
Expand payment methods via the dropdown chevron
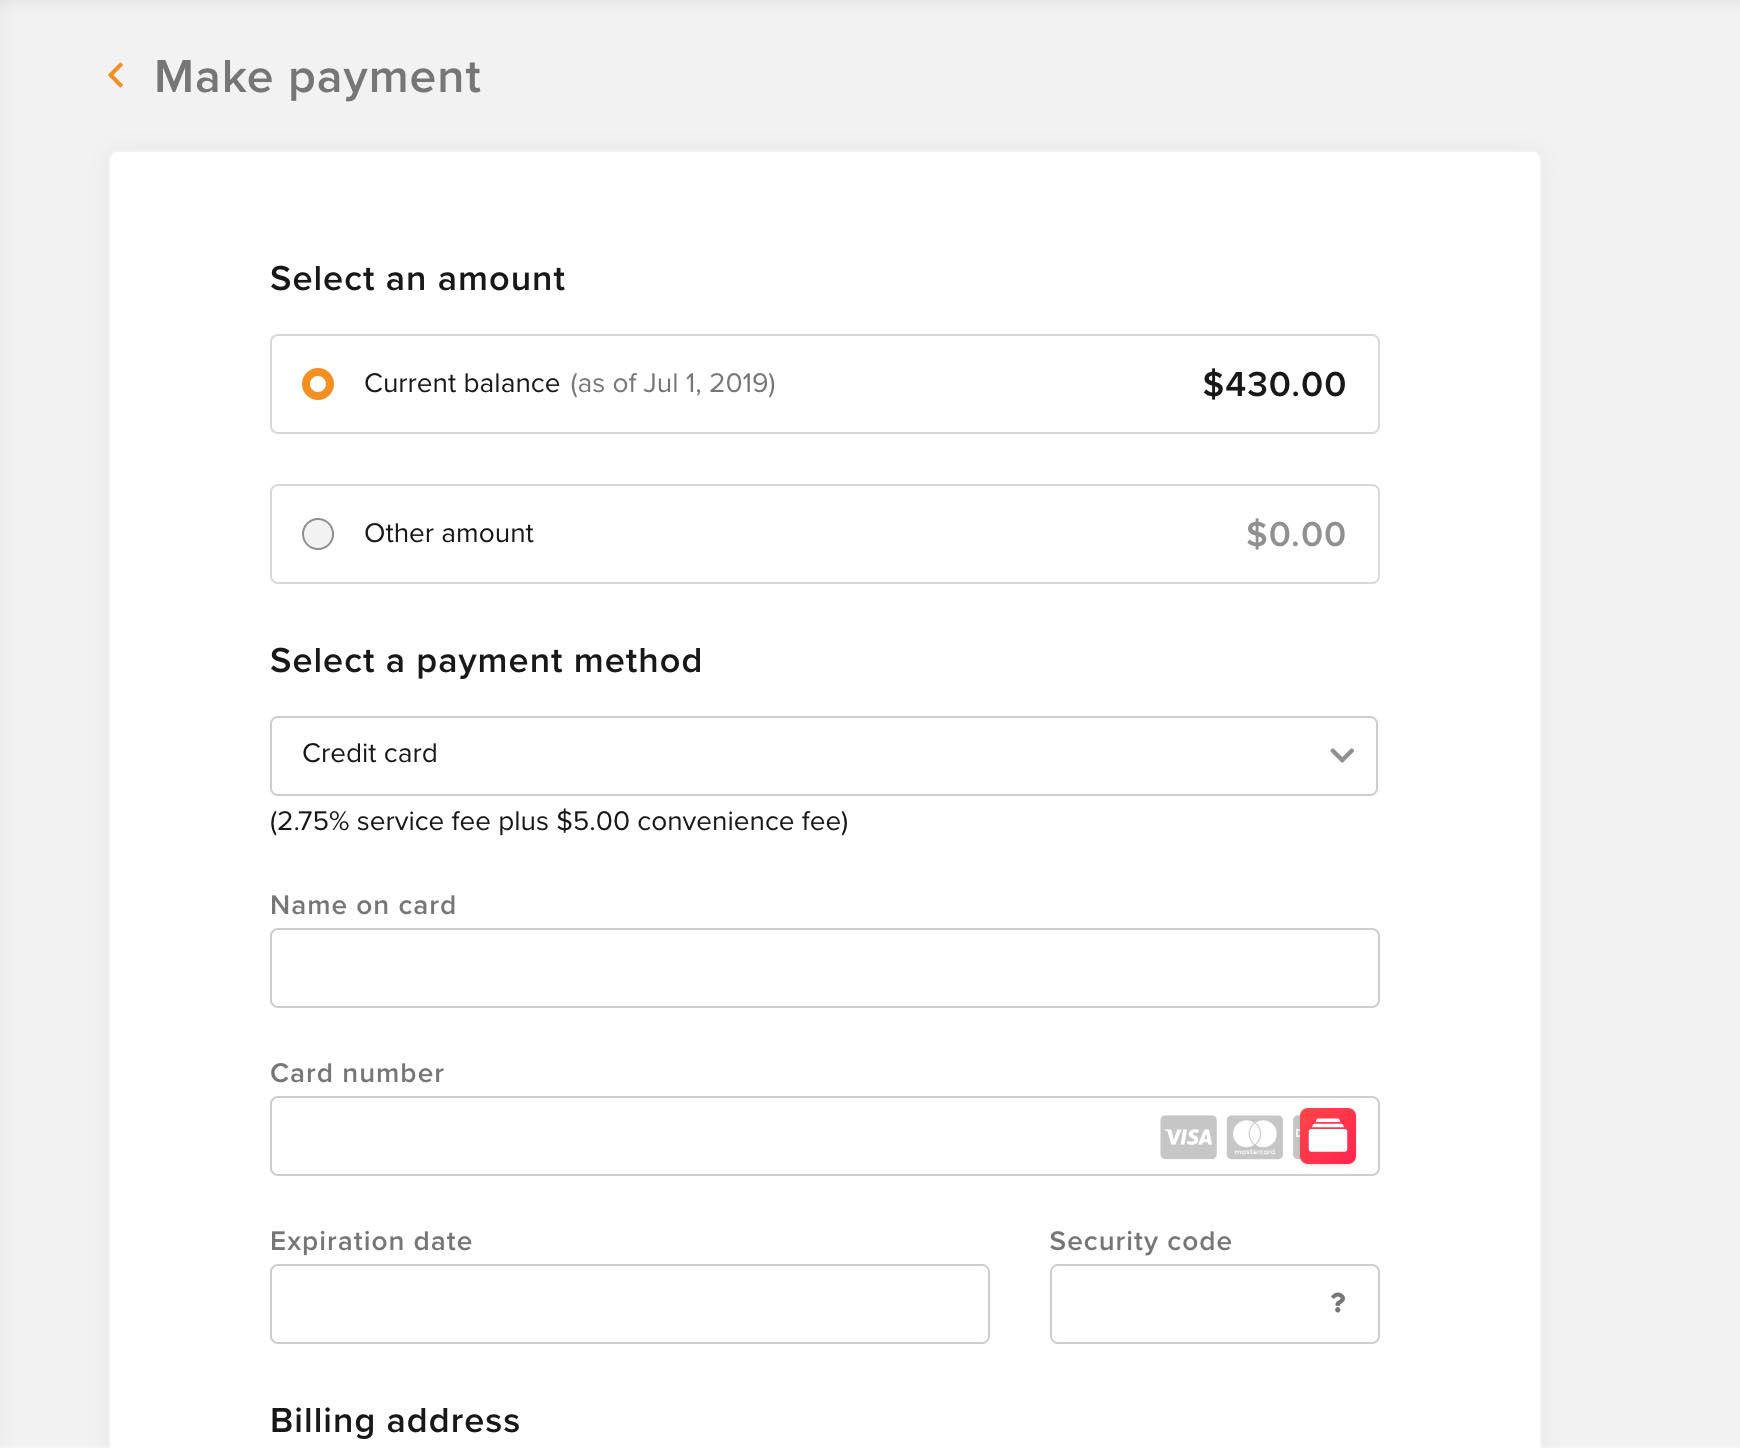point(1342,755)
